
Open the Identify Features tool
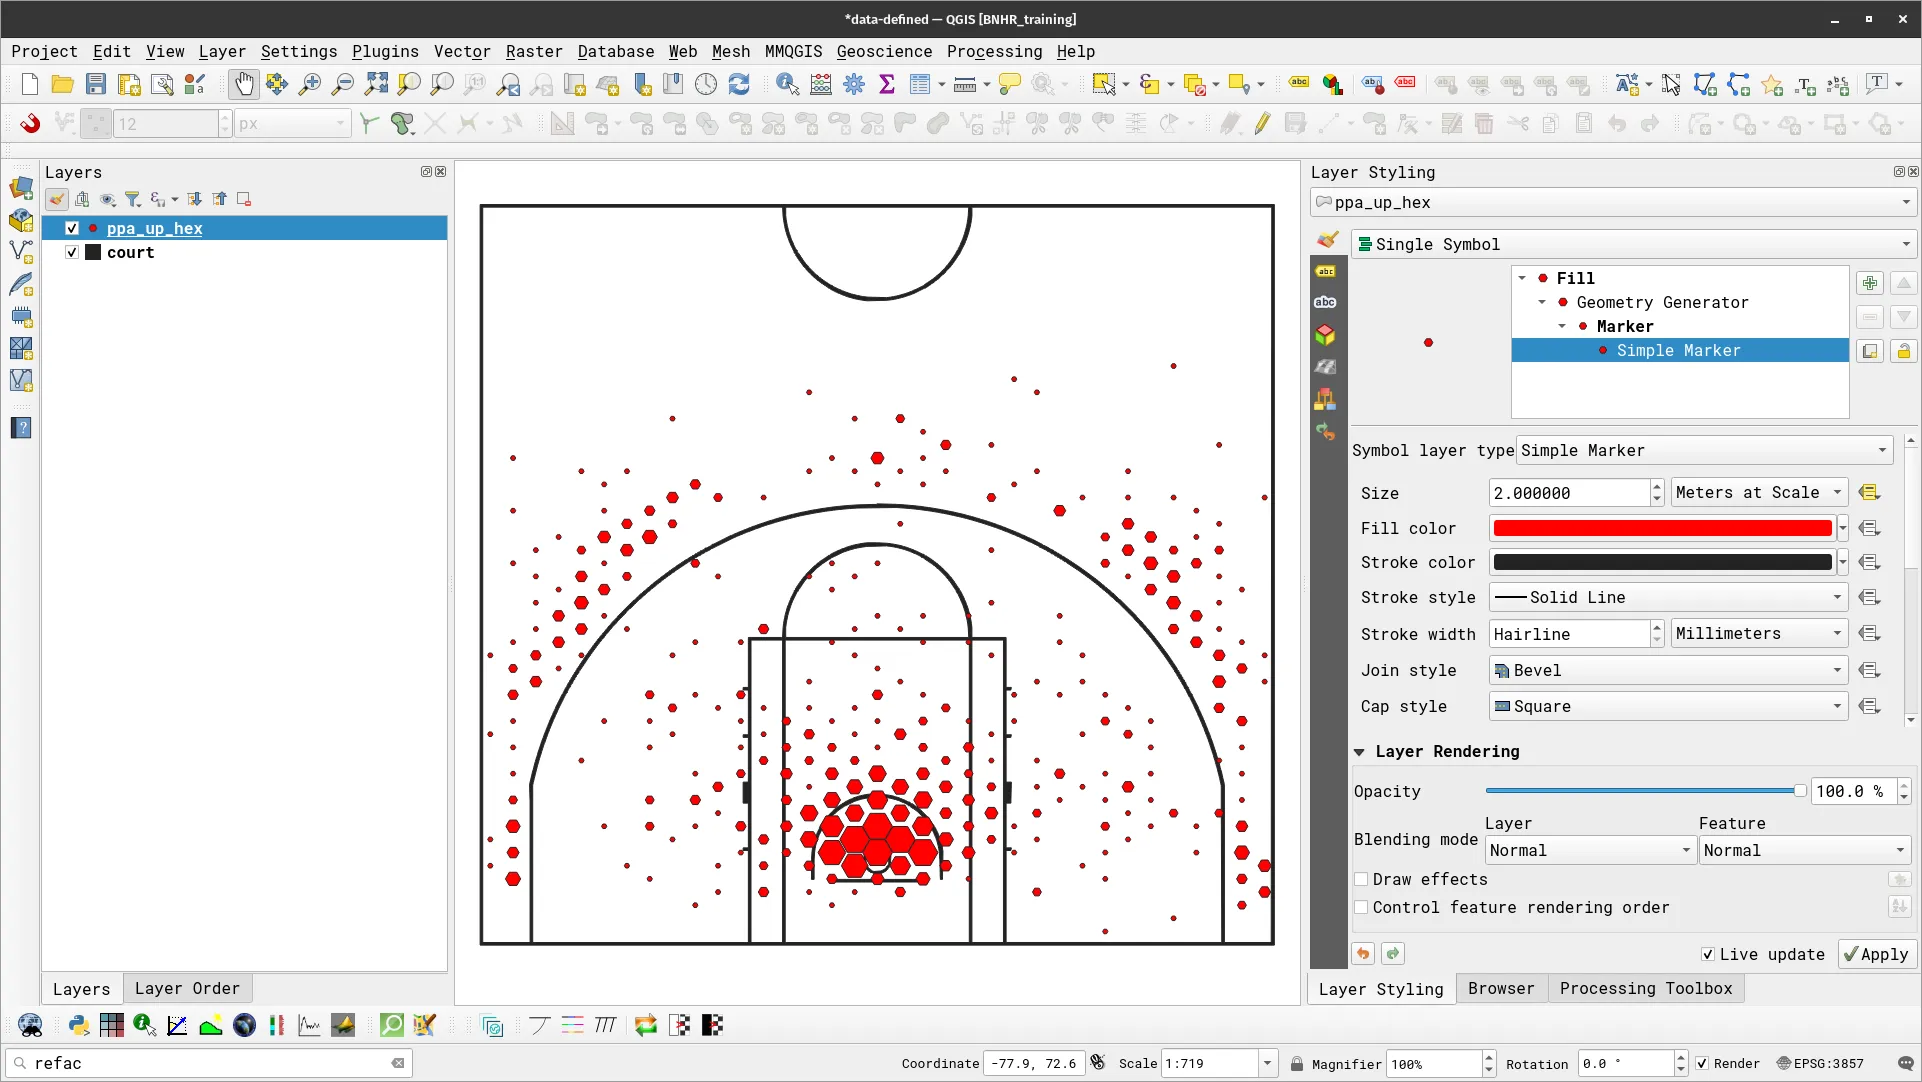(789, 84)
